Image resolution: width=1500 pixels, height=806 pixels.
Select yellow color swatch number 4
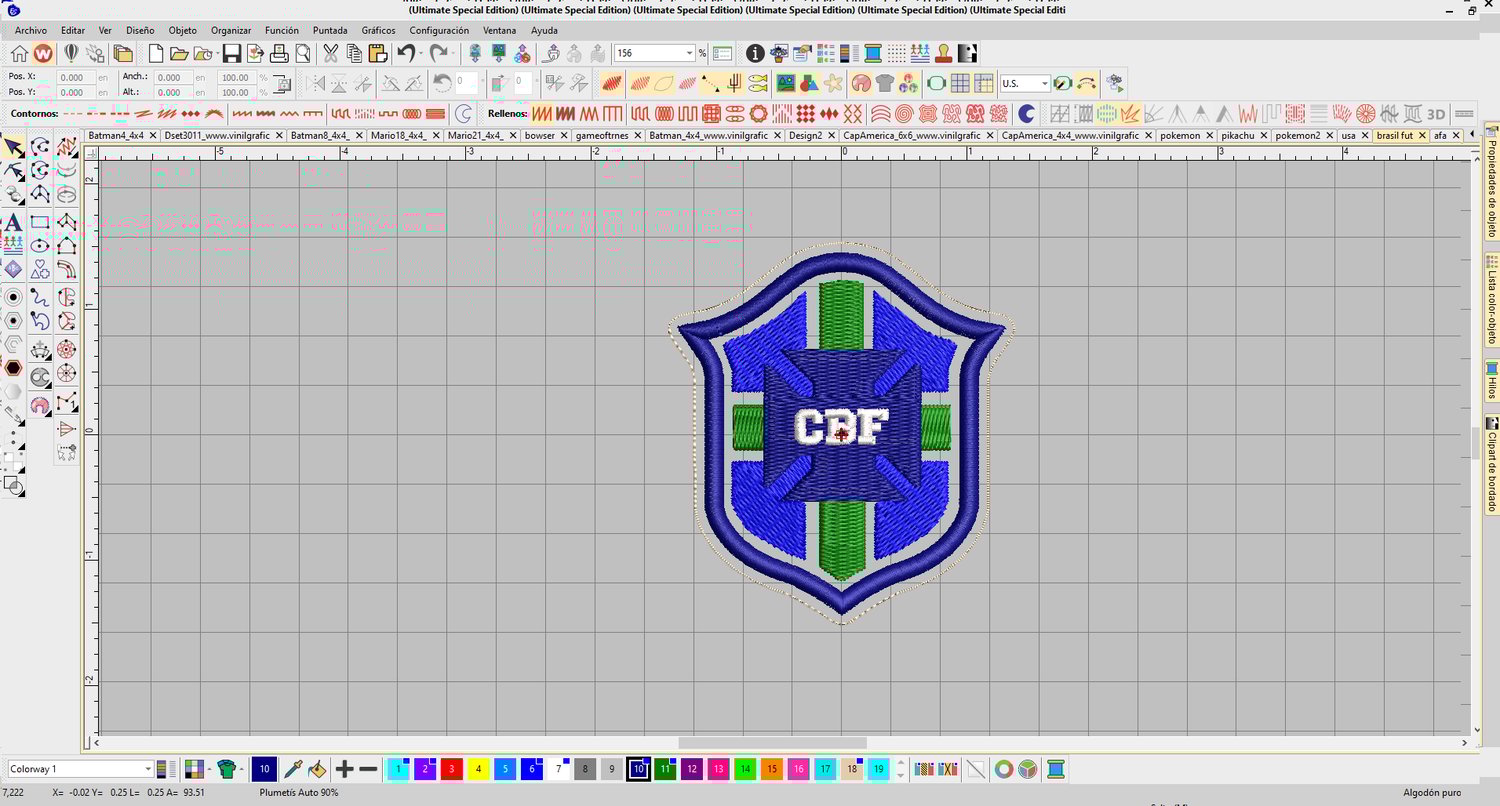coord(479,769)
